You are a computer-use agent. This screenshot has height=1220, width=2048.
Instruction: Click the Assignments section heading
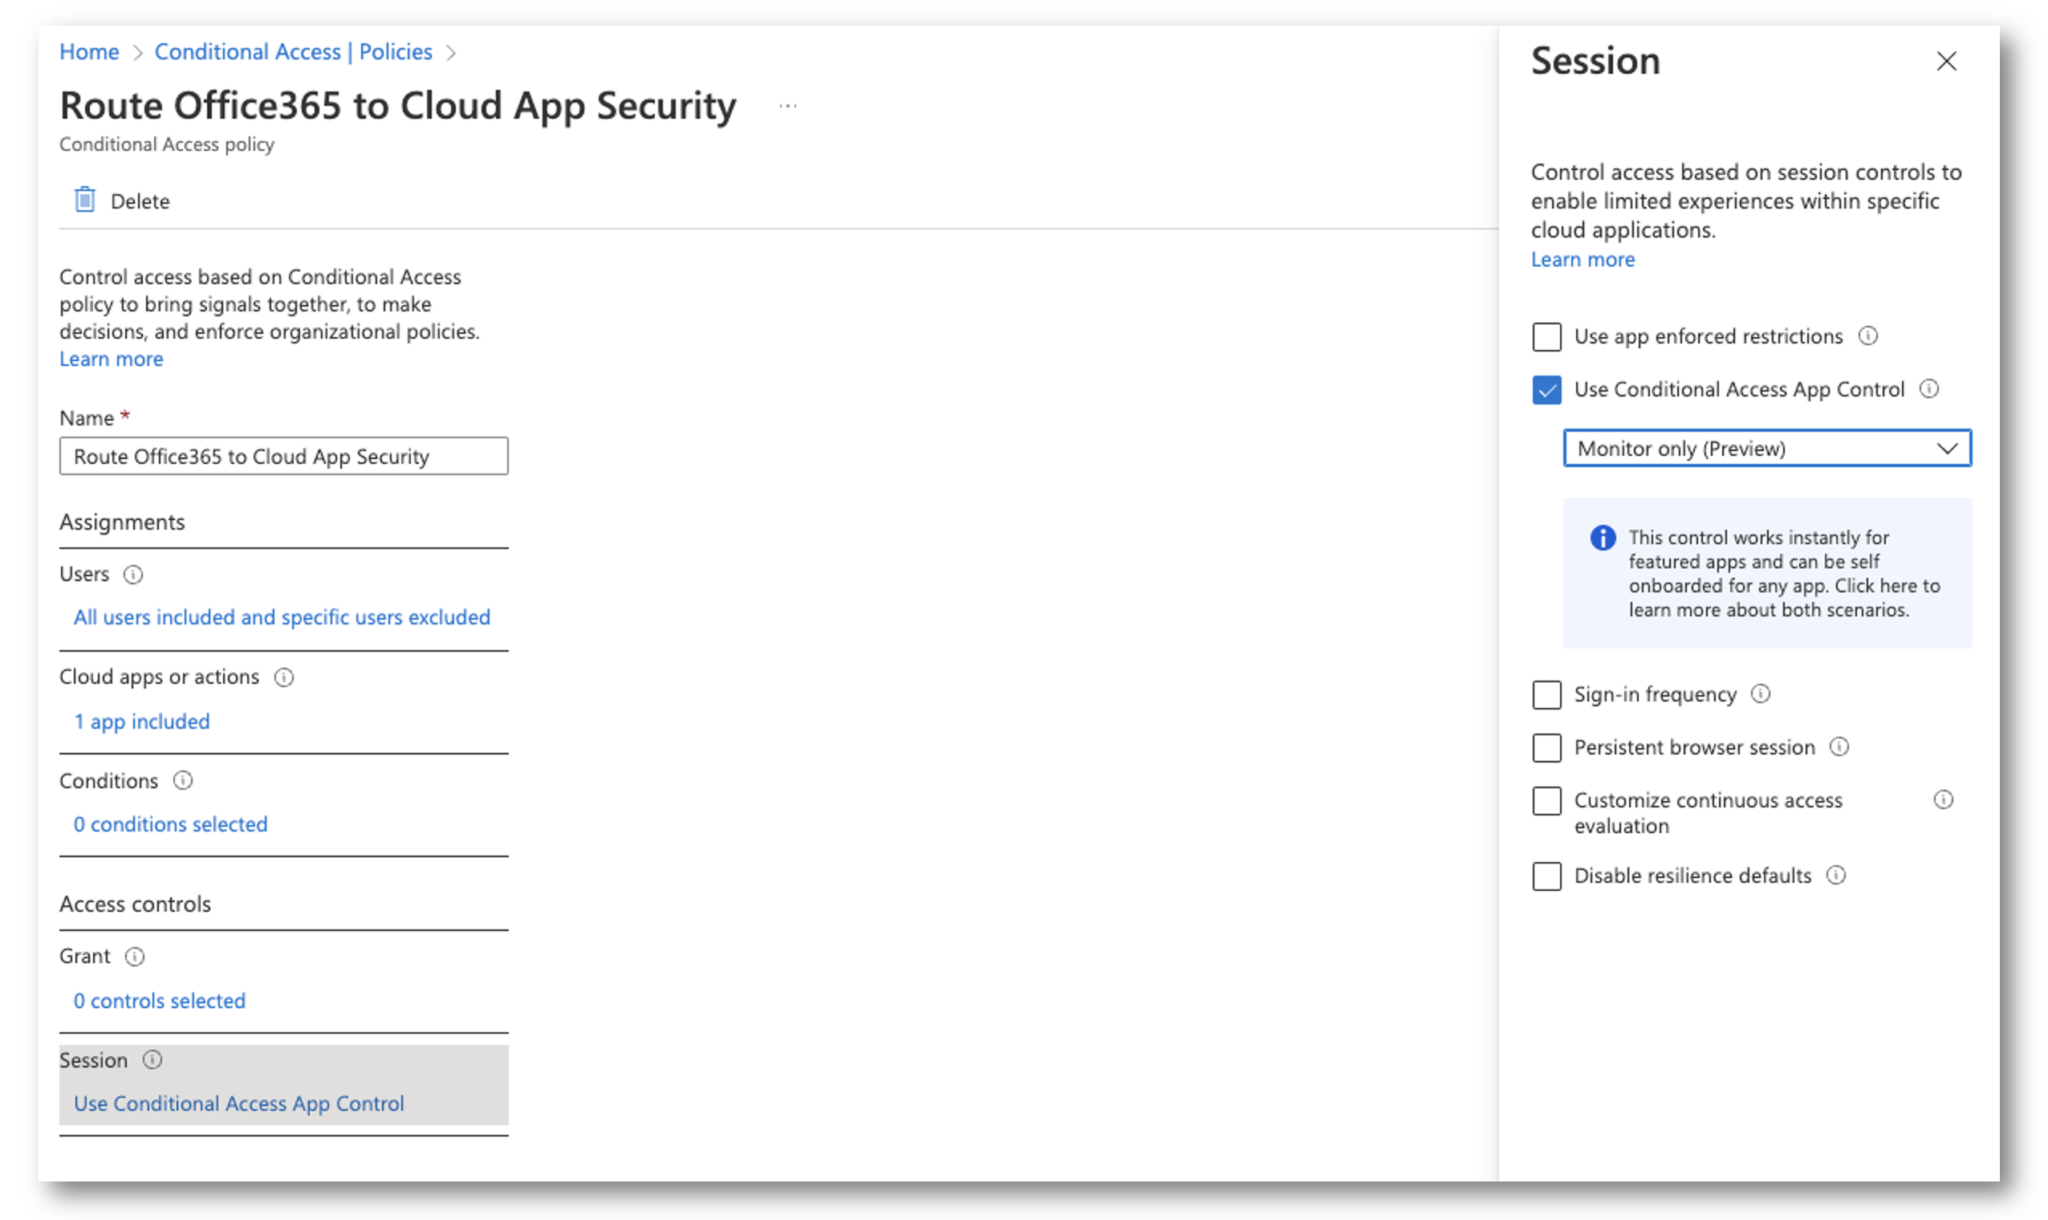point(122,523)
